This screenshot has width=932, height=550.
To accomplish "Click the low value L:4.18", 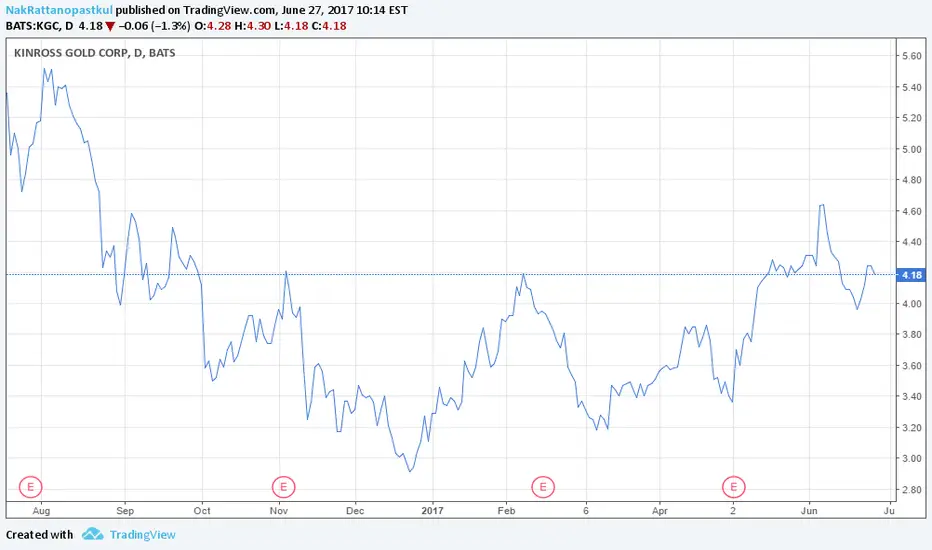I will tap(291, 26).
